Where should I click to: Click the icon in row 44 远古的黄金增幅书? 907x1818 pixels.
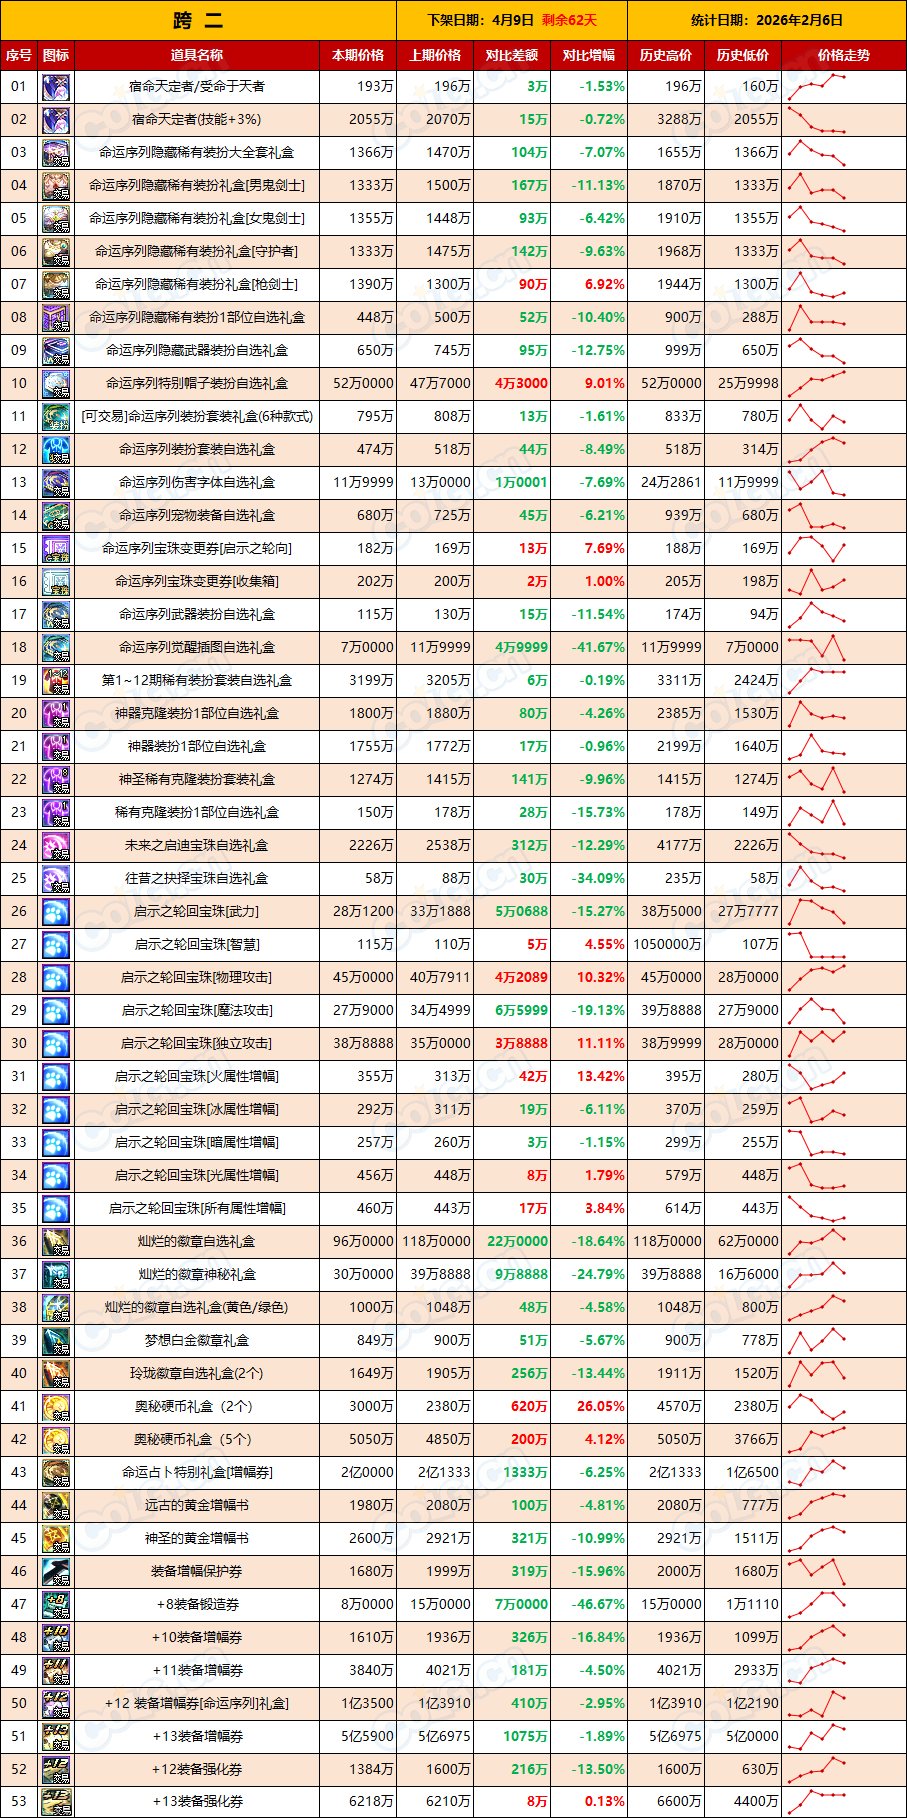point(56,1506)
